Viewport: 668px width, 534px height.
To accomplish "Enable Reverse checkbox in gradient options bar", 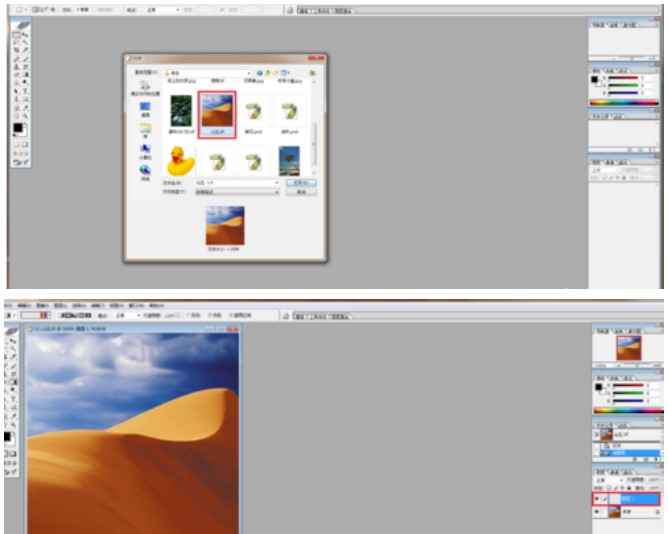I will click(189, 315).
